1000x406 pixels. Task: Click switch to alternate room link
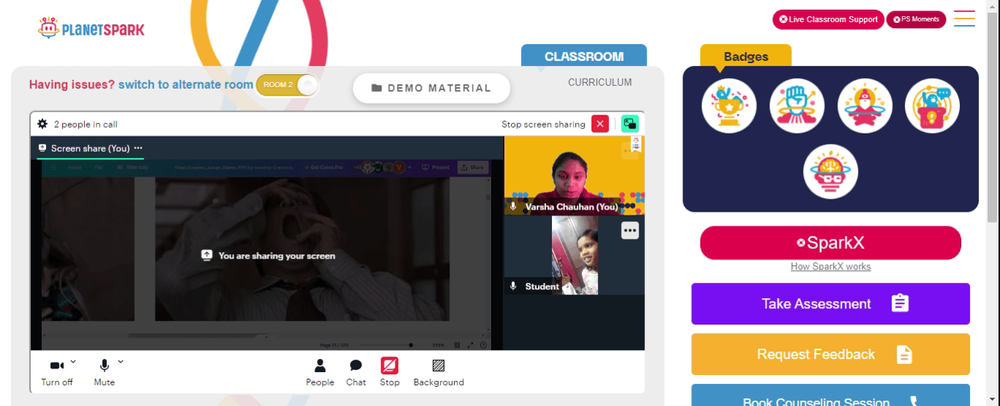(186, 84)
